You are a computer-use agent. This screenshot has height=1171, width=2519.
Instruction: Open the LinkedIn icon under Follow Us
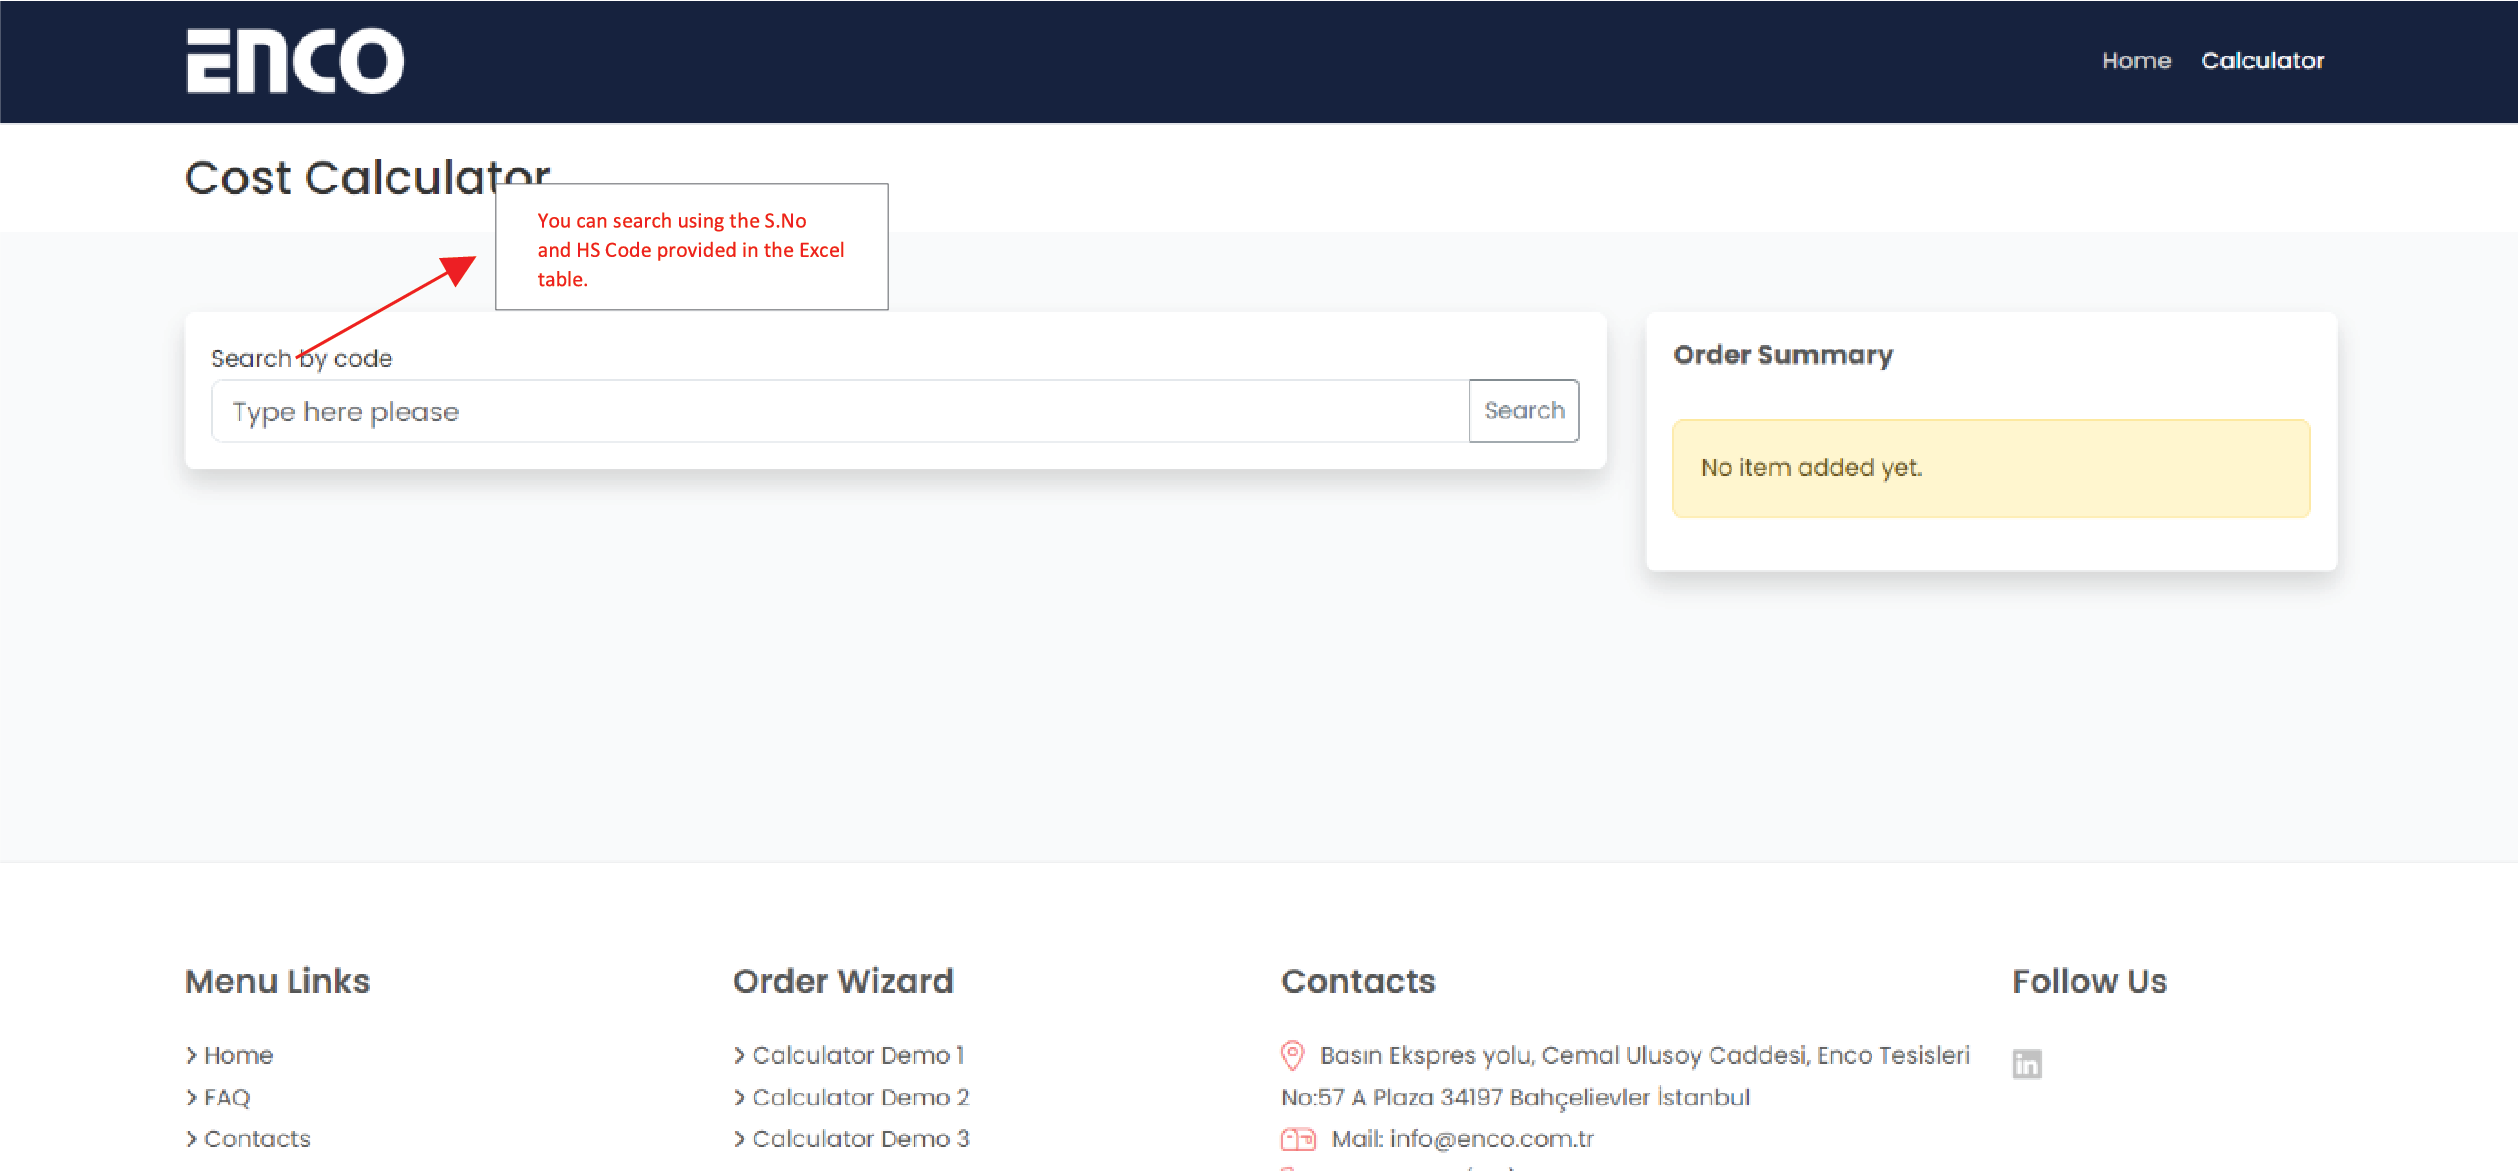(2026, 1063)
